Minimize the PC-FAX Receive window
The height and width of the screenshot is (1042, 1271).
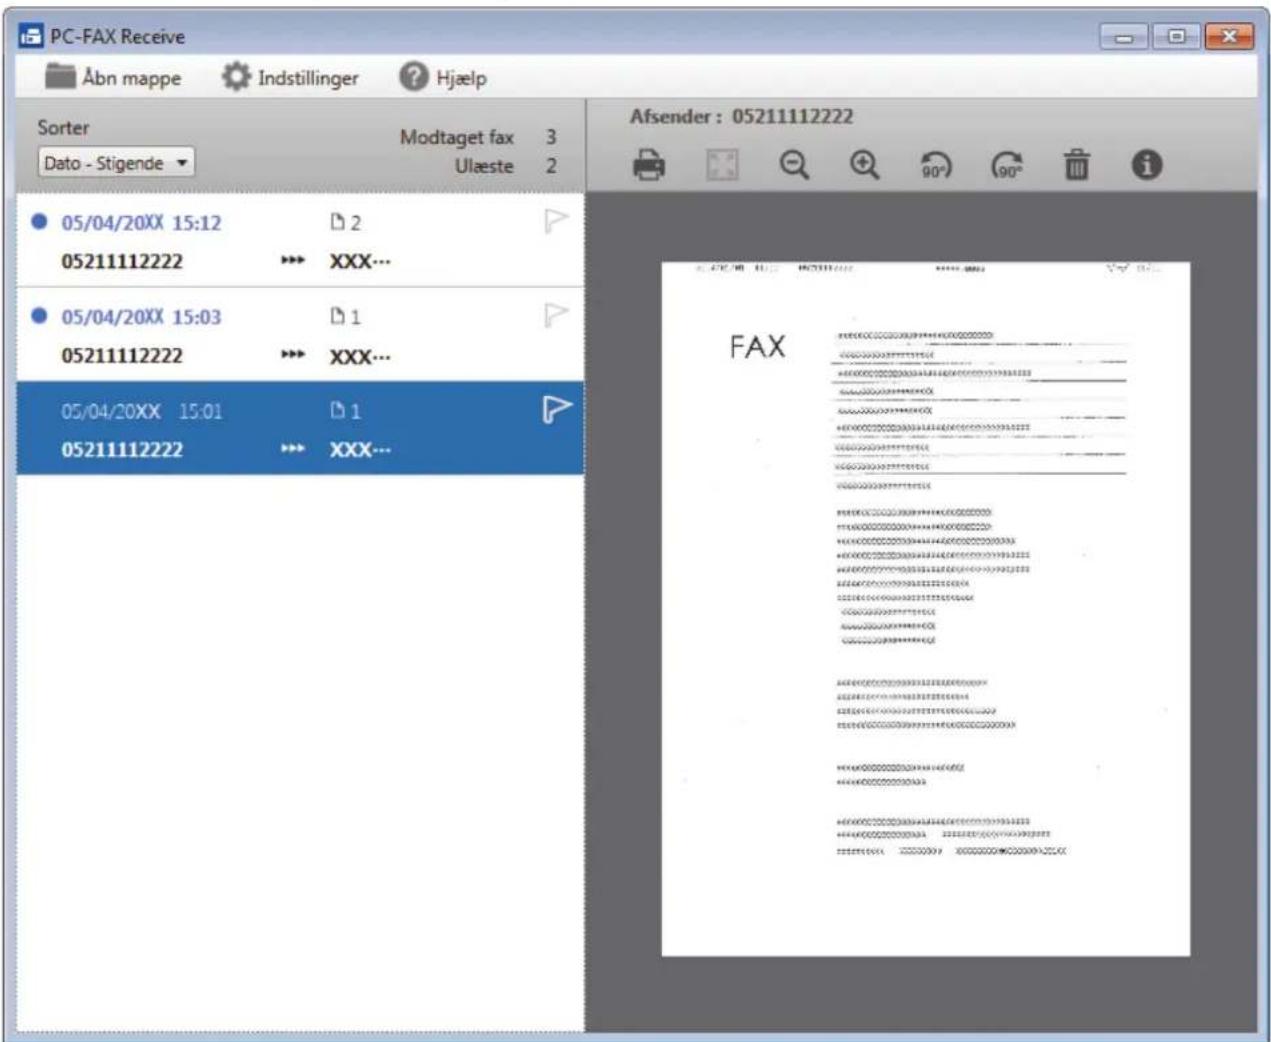(1124, 37)
